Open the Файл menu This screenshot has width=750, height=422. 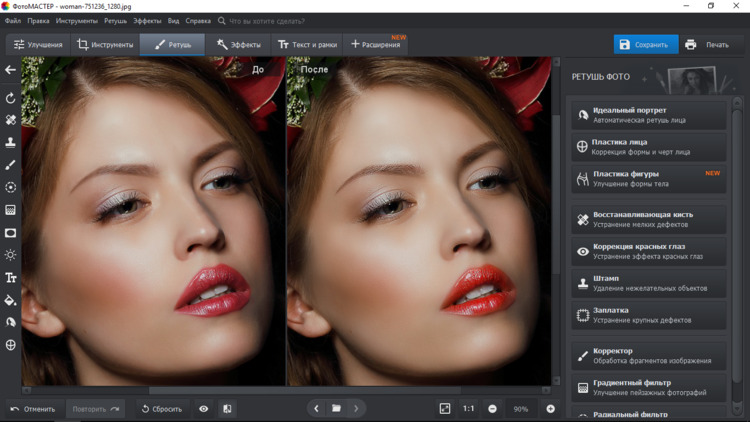12,21
